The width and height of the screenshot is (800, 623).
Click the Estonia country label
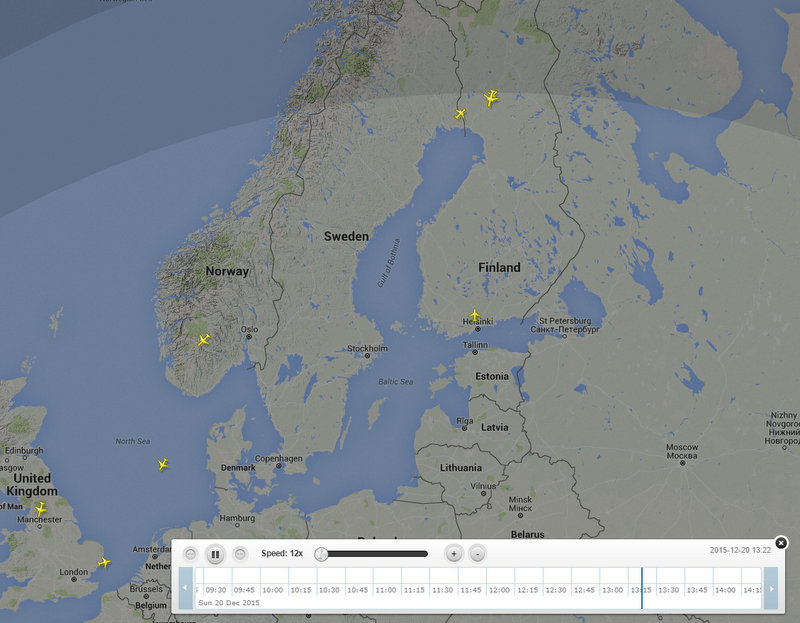[492, 376]
